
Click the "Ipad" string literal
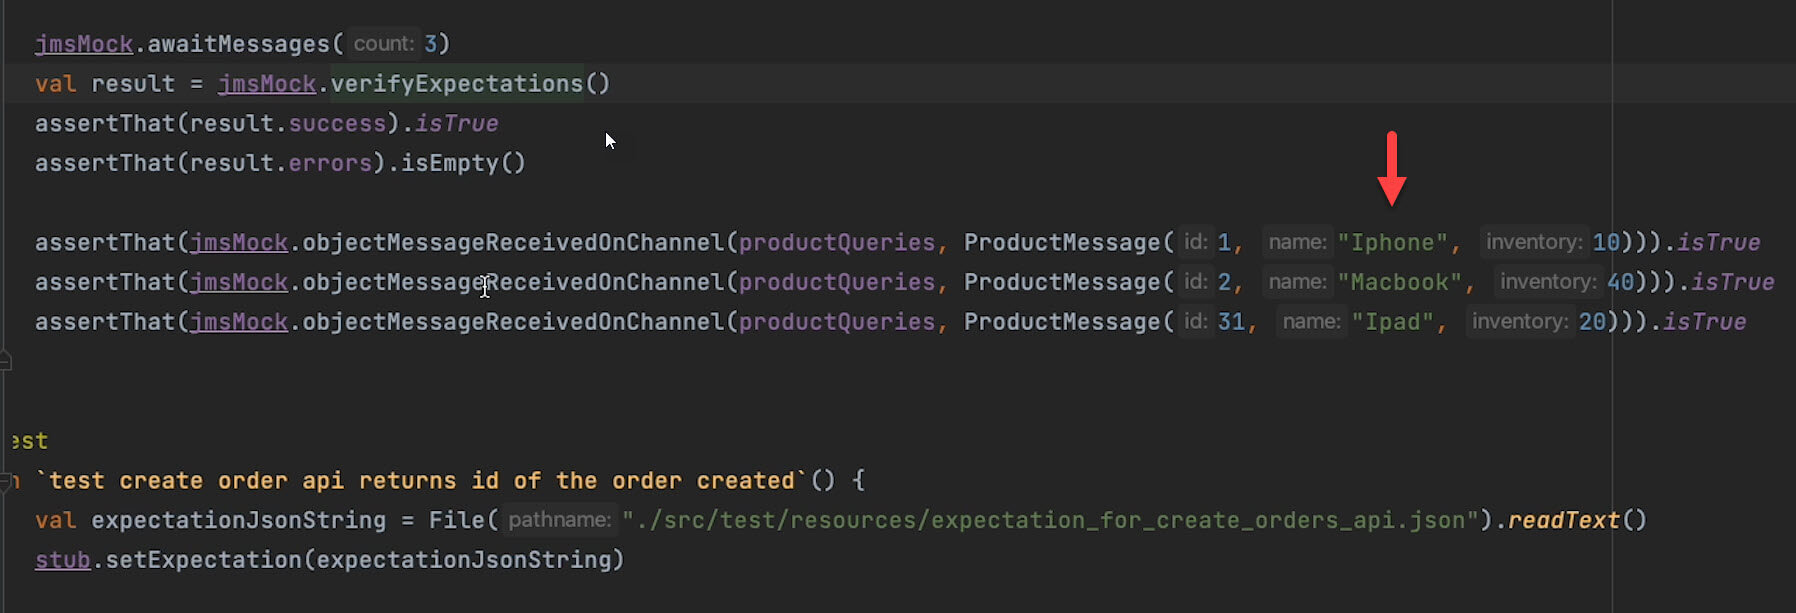(1392, 322)
